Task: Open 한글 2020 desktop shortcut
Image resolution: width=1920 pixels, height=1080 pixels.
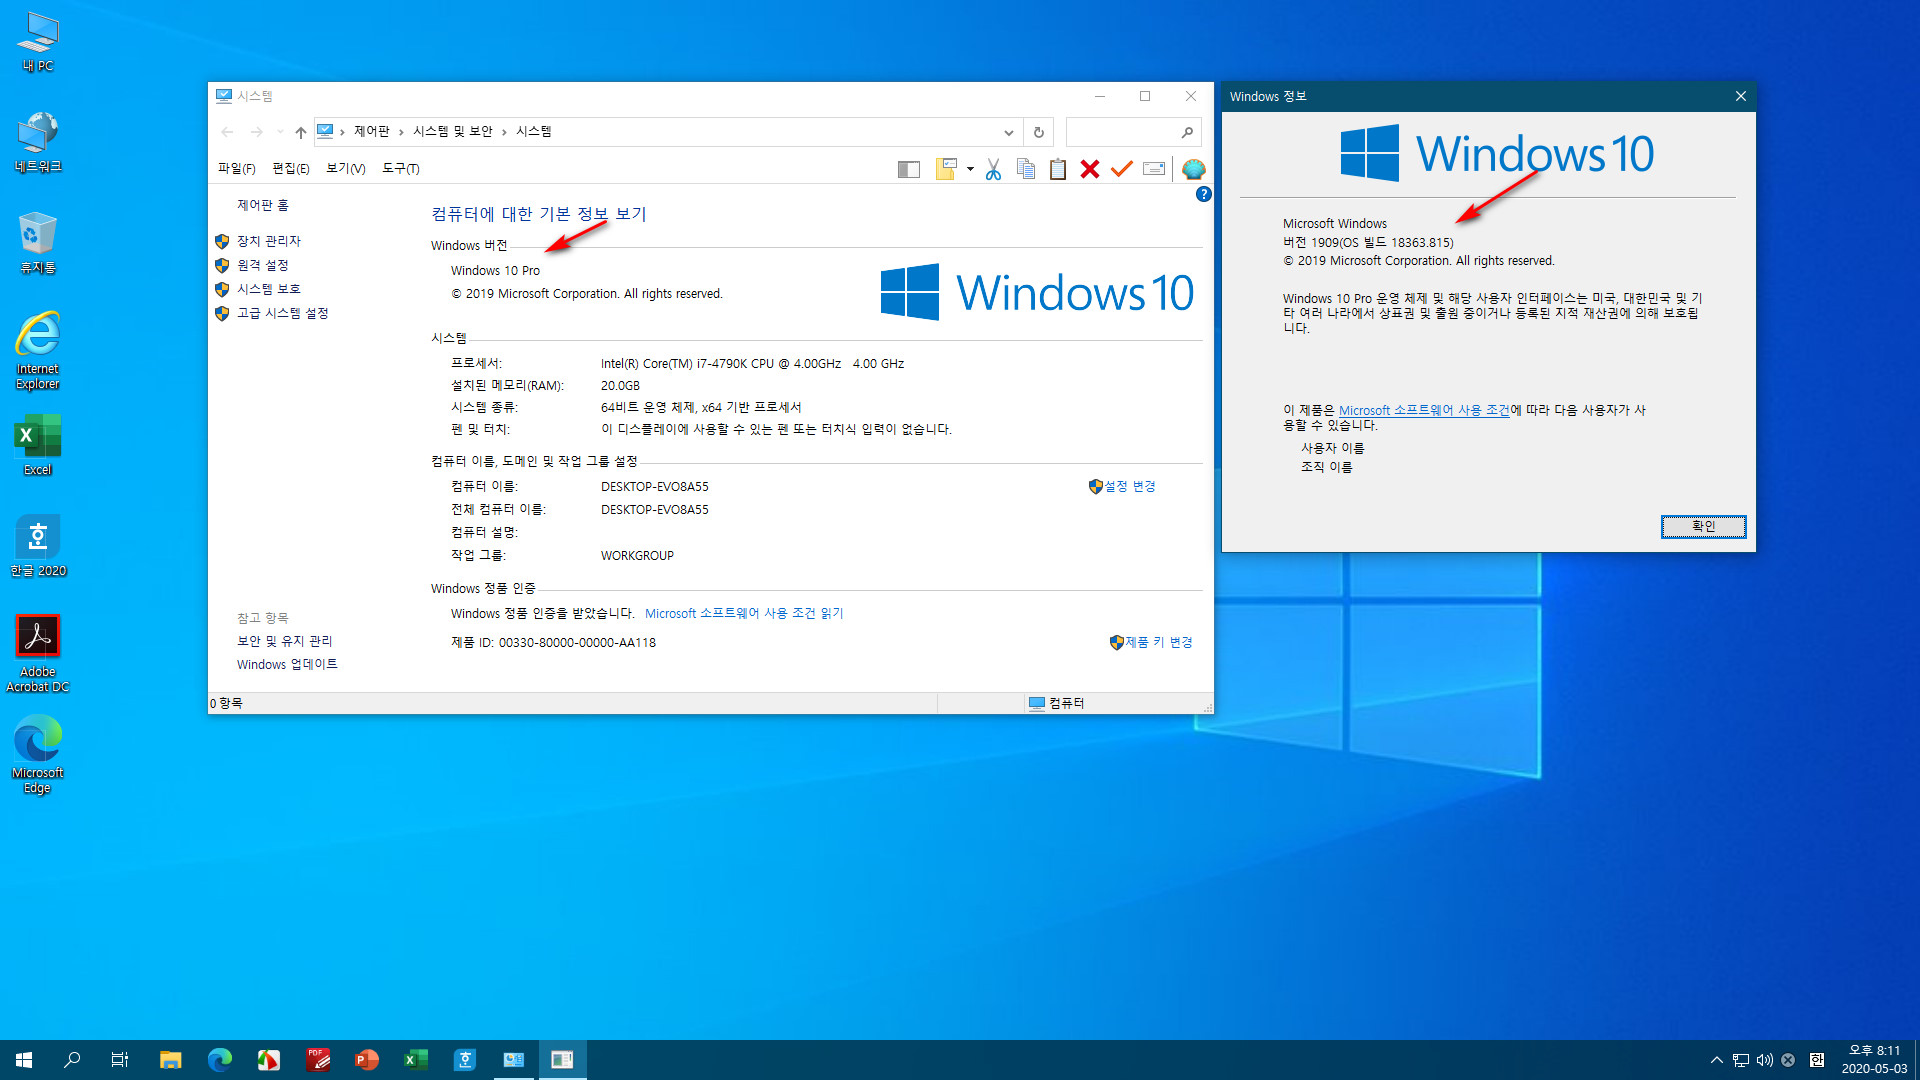Action: [38, 547]
